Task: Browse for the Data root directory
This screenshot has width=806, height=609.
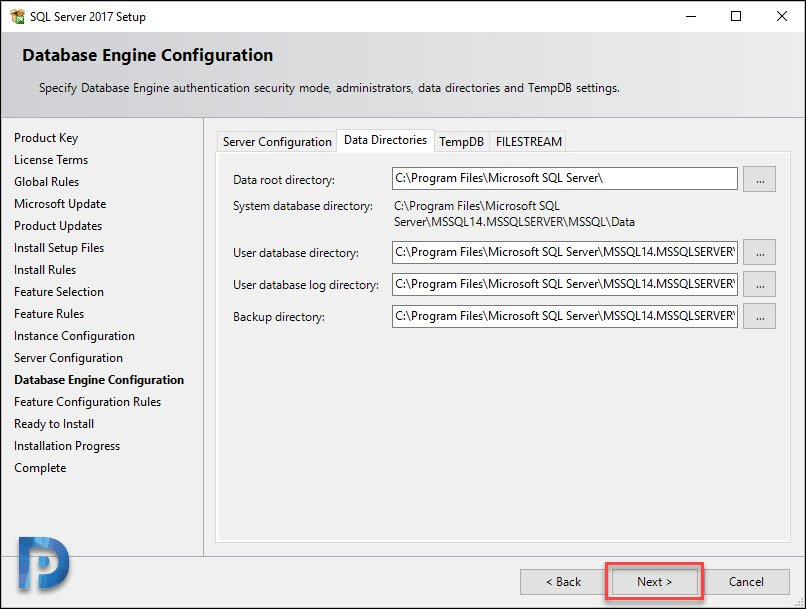Action: 759,179
